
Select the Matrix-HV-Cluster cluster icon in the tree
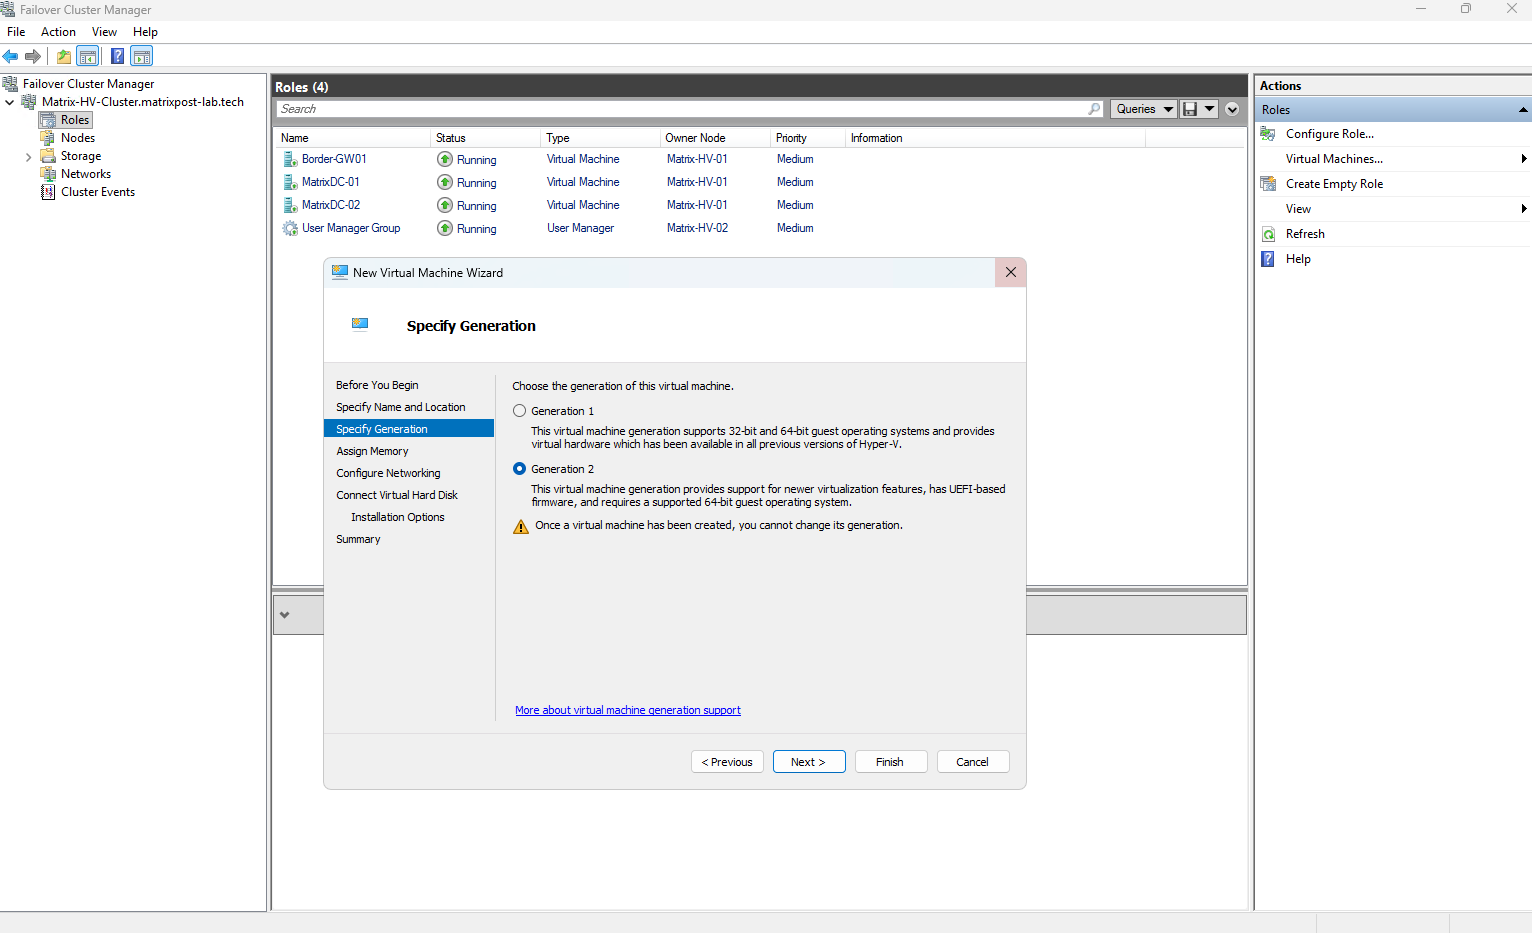[x=29, y=102]
